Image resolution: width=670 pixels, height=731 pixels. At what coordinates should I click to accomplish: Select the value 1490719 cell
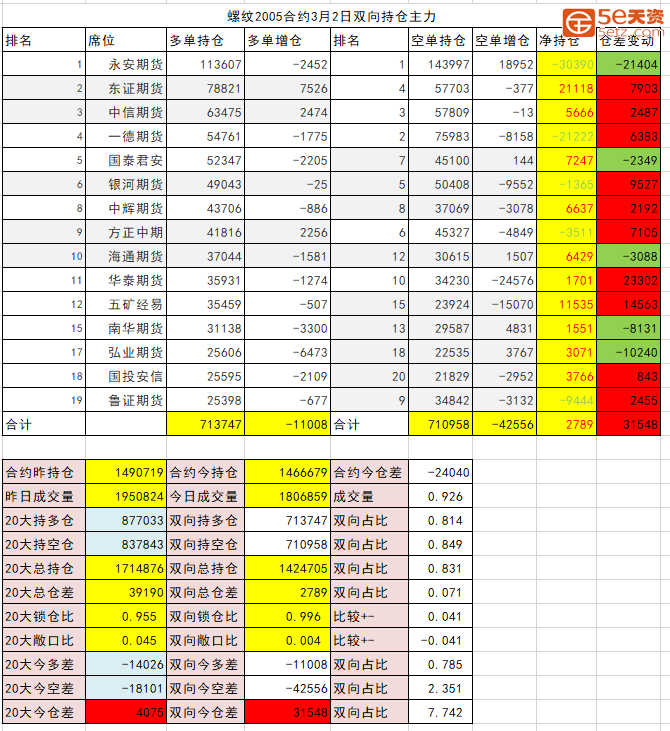click(126, 472)
